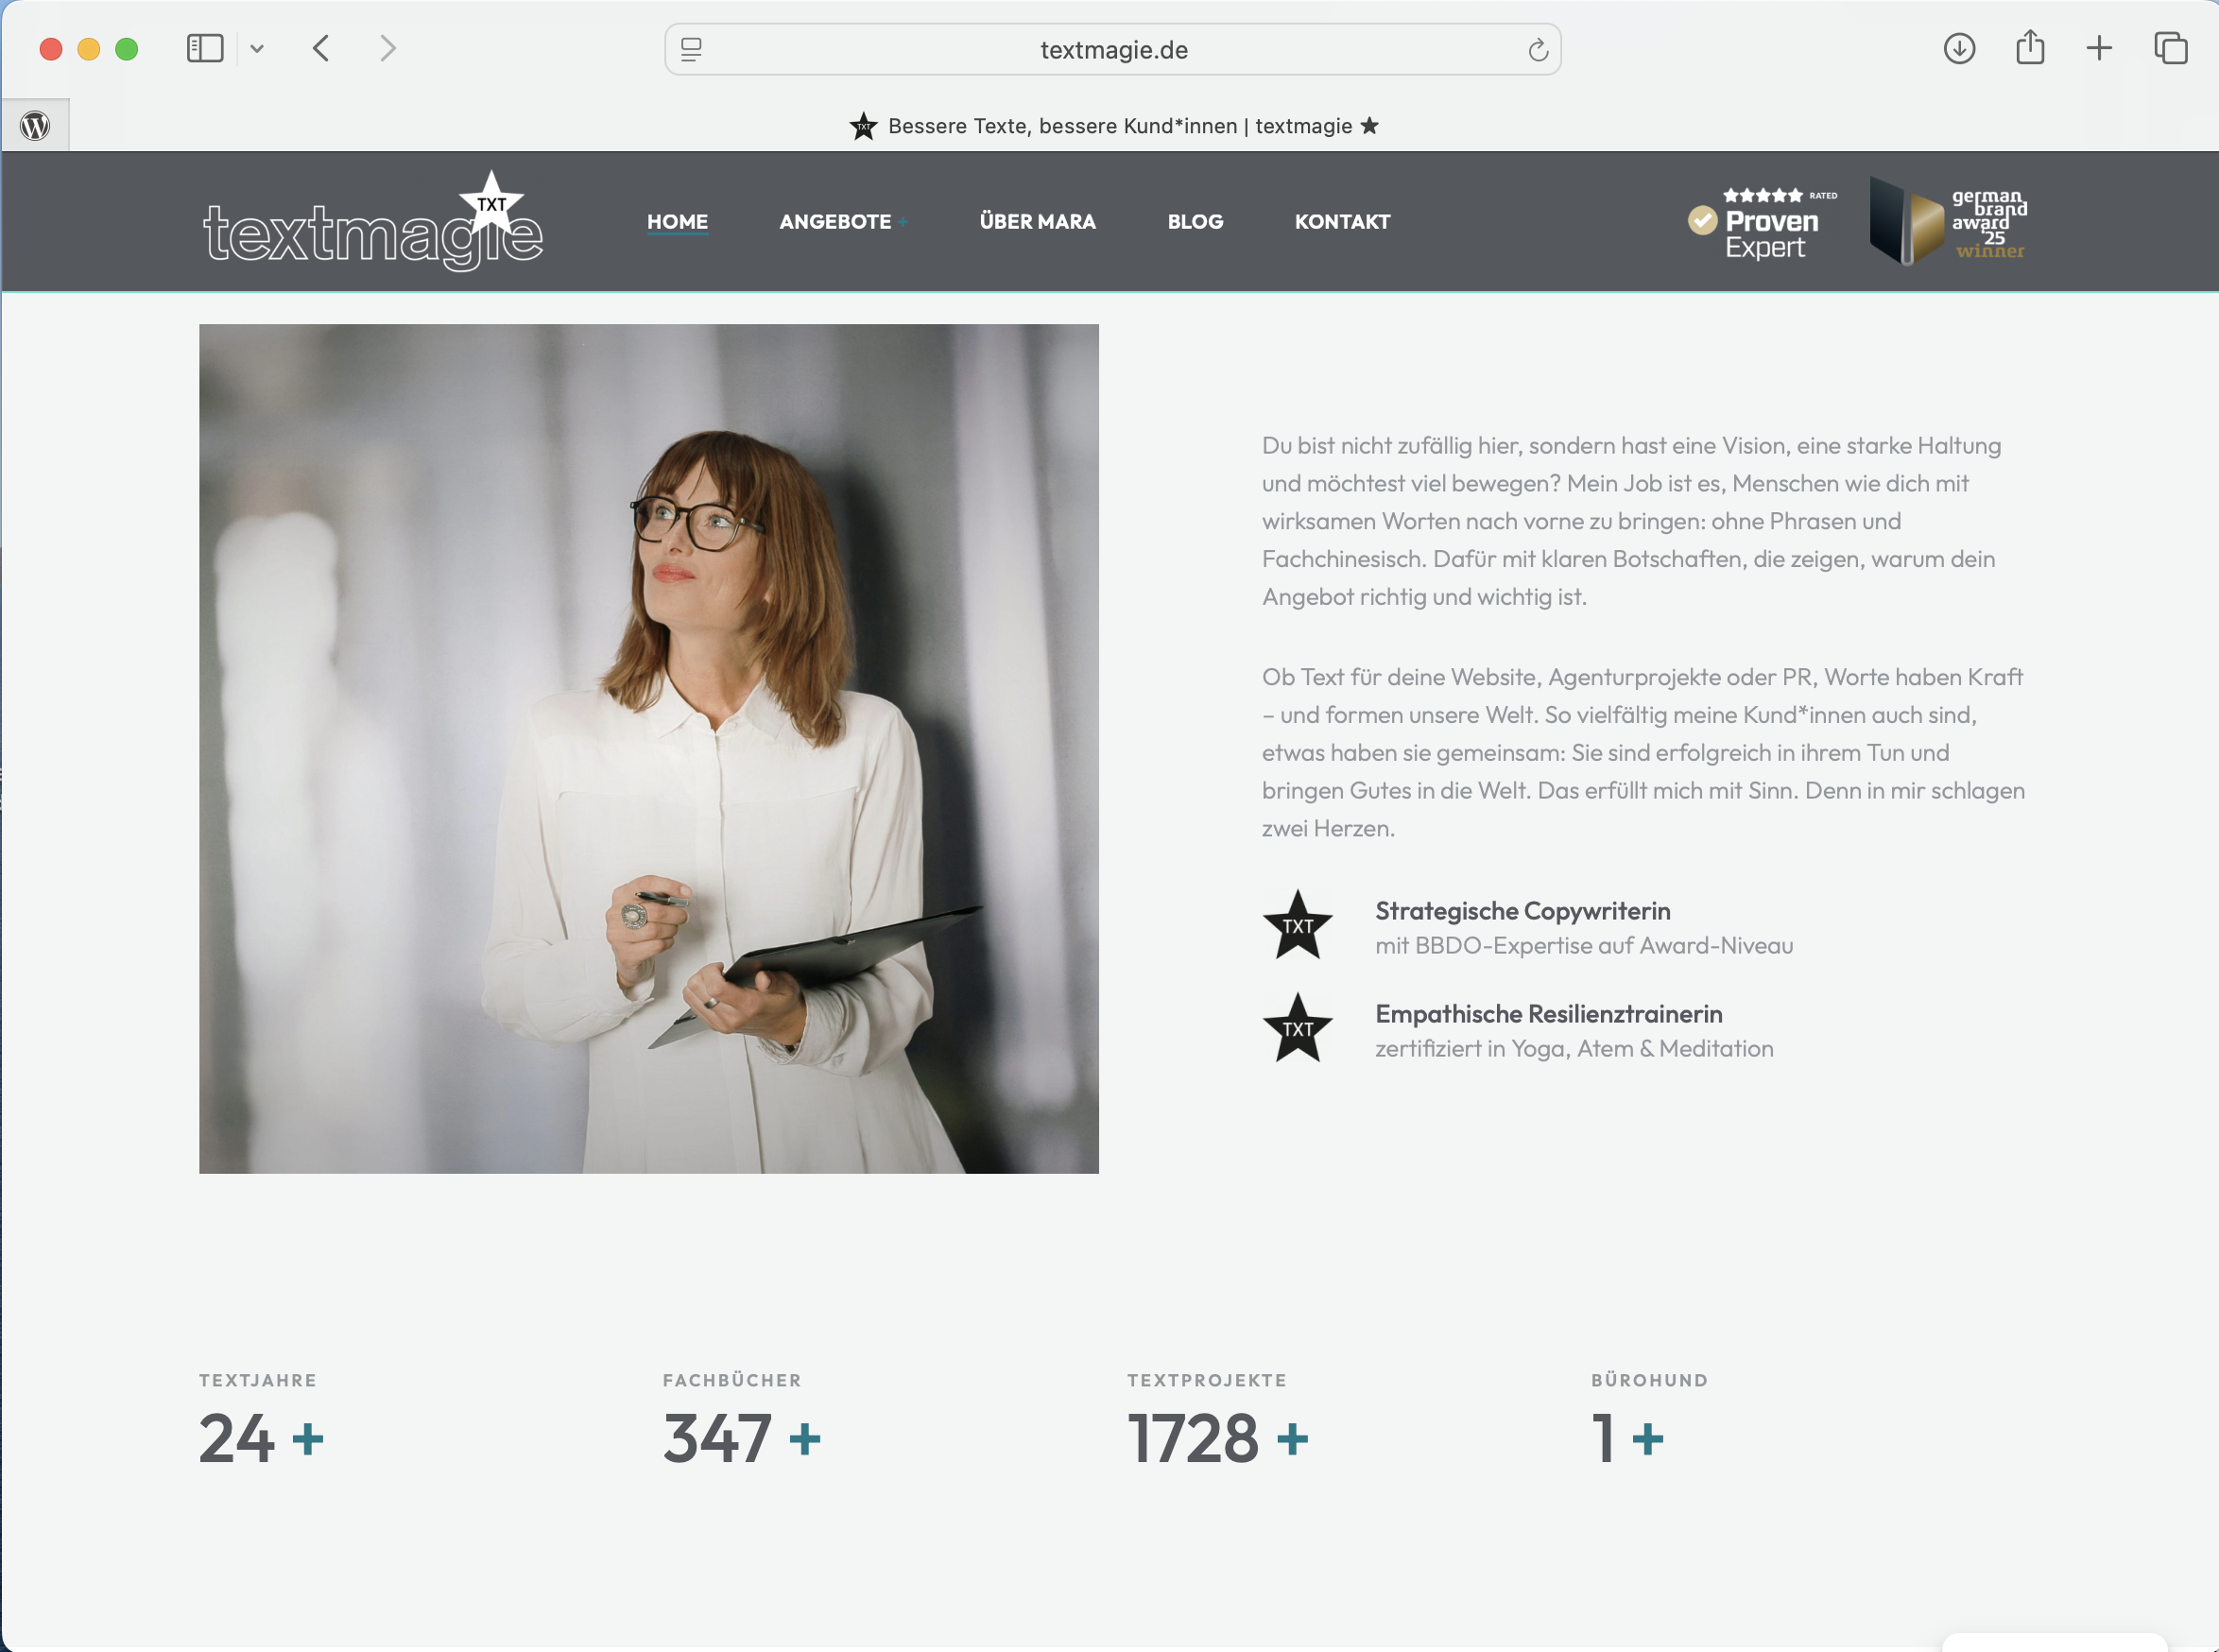Open the Safari downloads icon
The height and width of the screenshot is (1652, 2219).
pos(1958,48)
